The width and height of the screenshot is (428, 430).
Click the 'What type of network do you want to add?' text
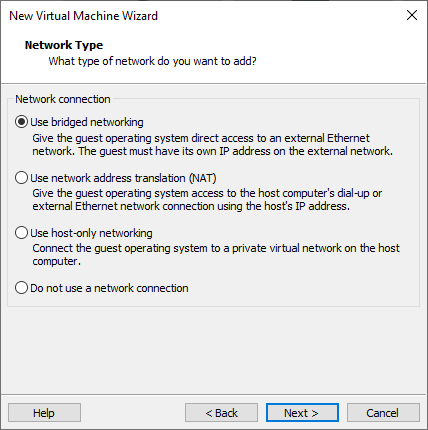pyautogui.click(x=152, y=61)
